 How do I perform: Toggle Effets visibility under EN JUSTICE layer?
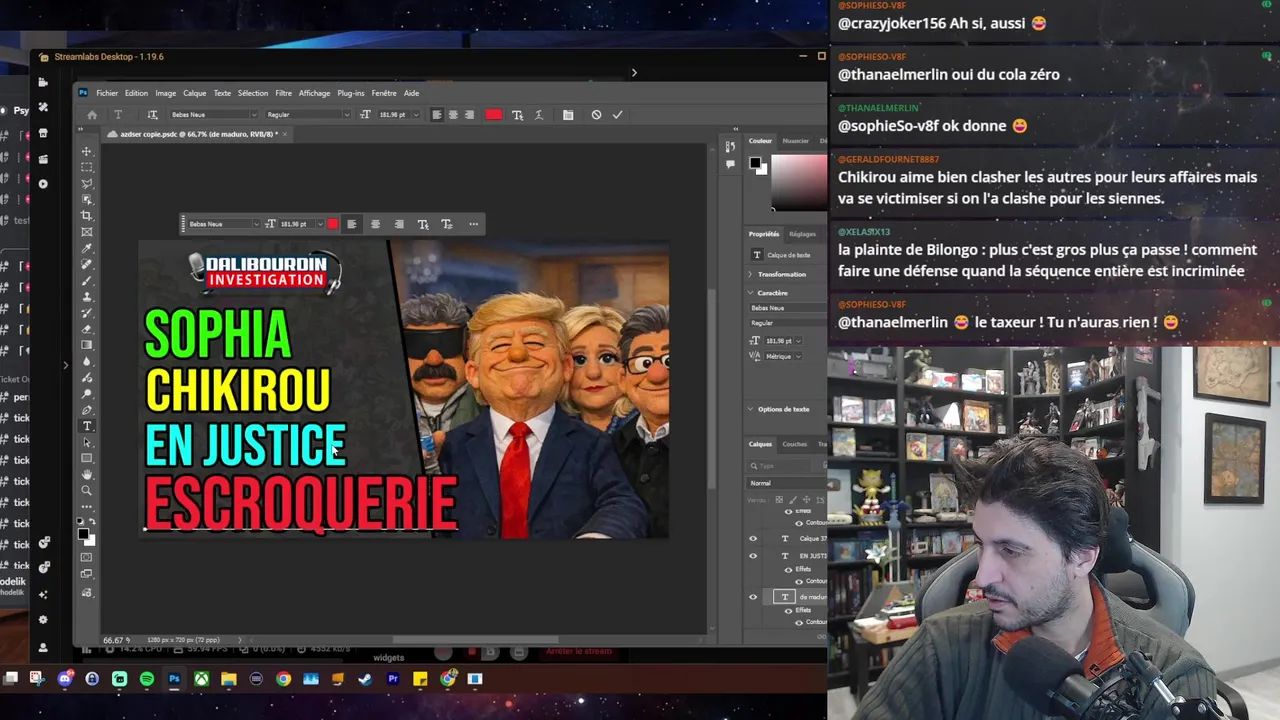(788, 569)
